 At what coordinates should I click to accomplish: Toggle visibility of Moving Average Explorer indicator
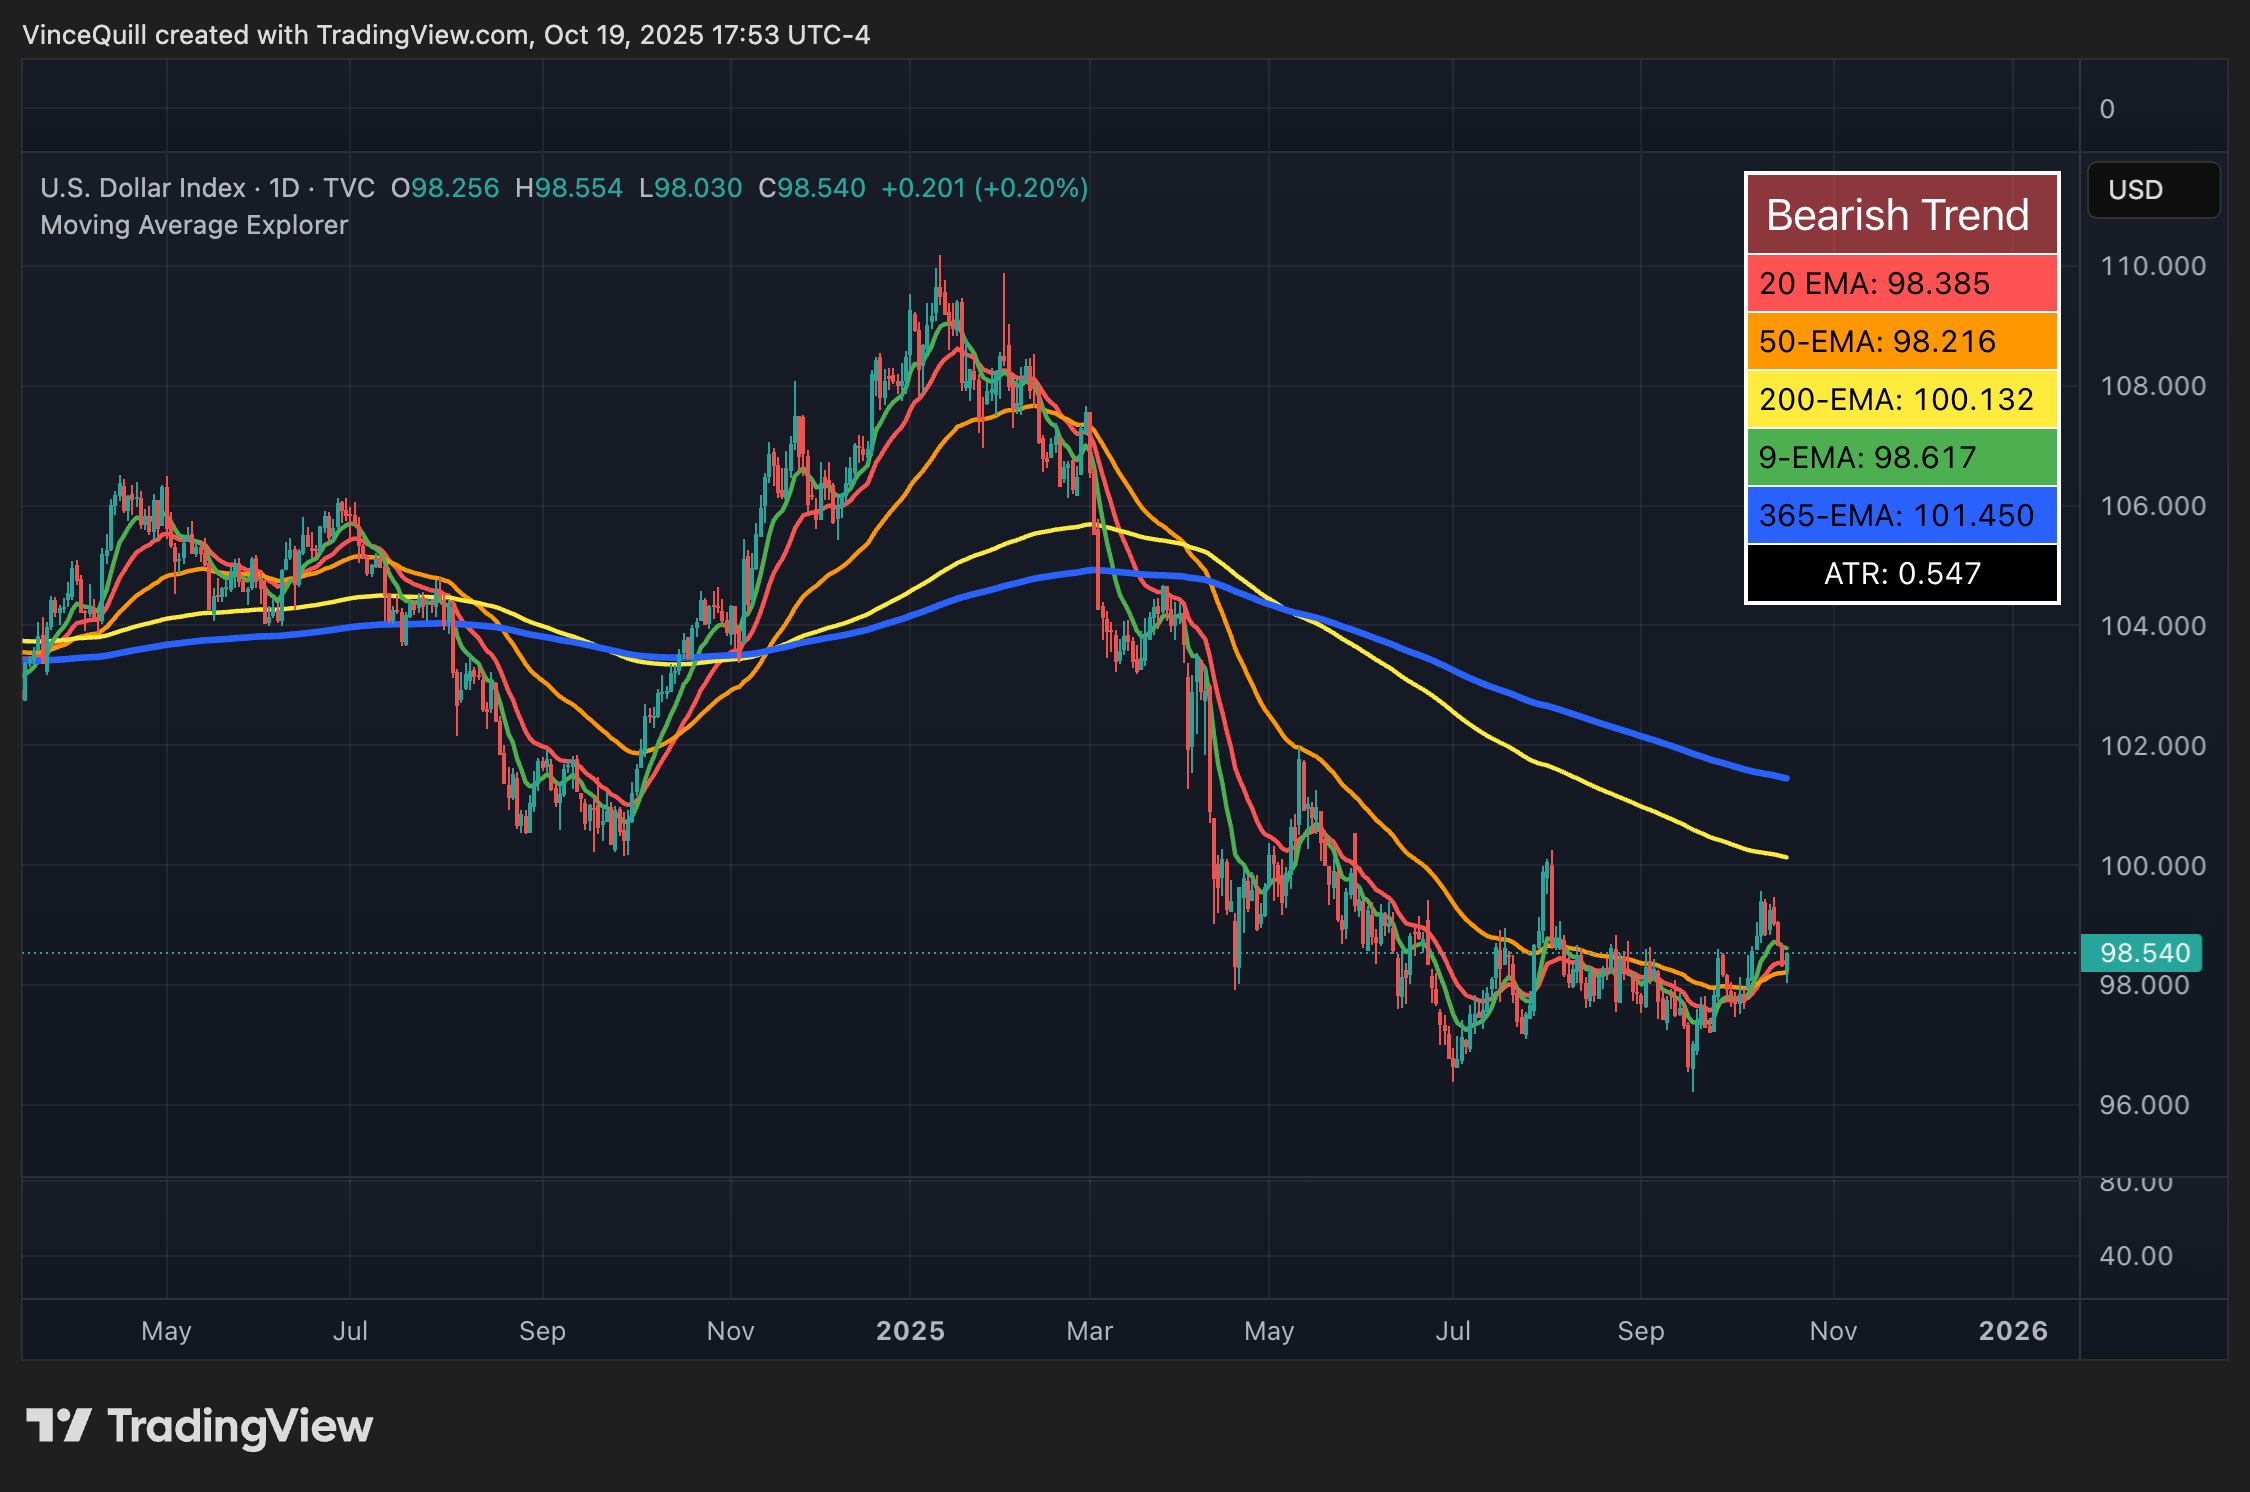tap(193, 225)
